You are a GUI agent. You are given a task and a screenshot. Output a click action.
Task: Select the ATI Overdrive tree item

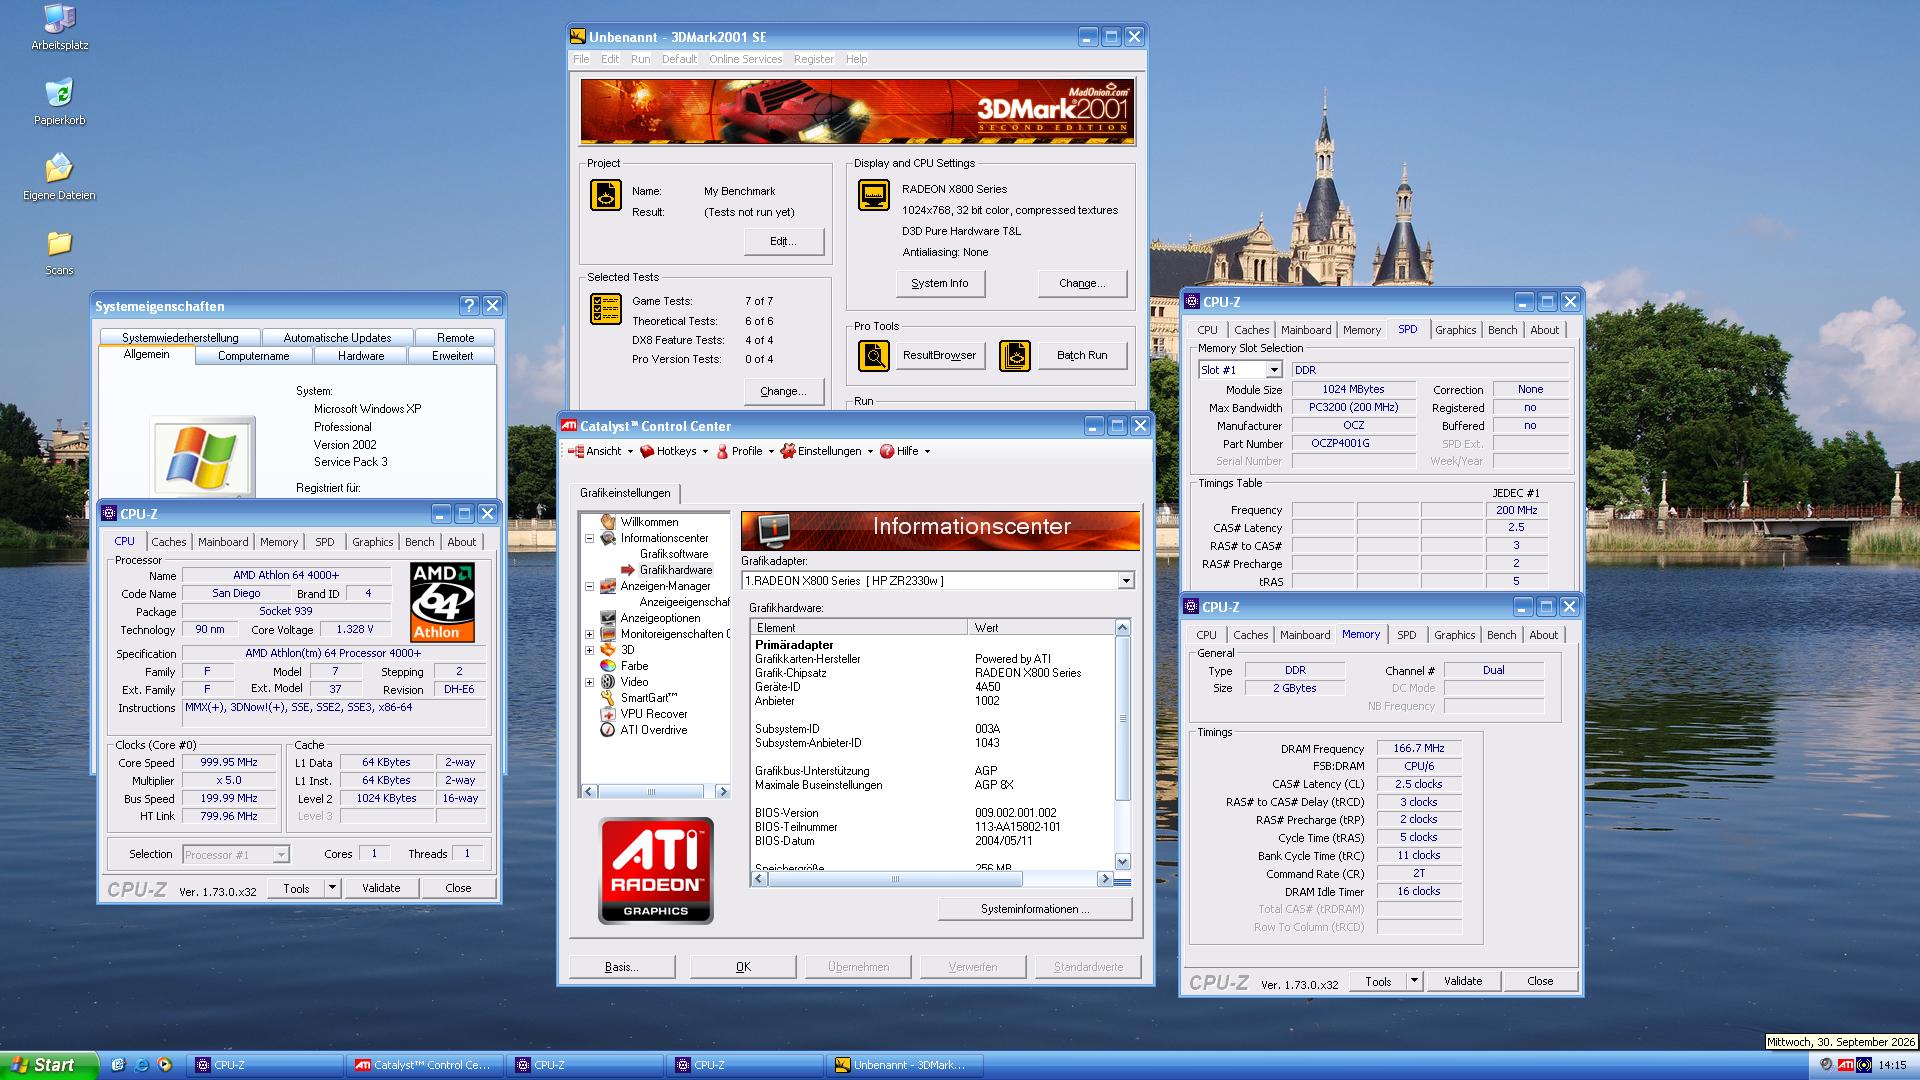click(653, 730)
